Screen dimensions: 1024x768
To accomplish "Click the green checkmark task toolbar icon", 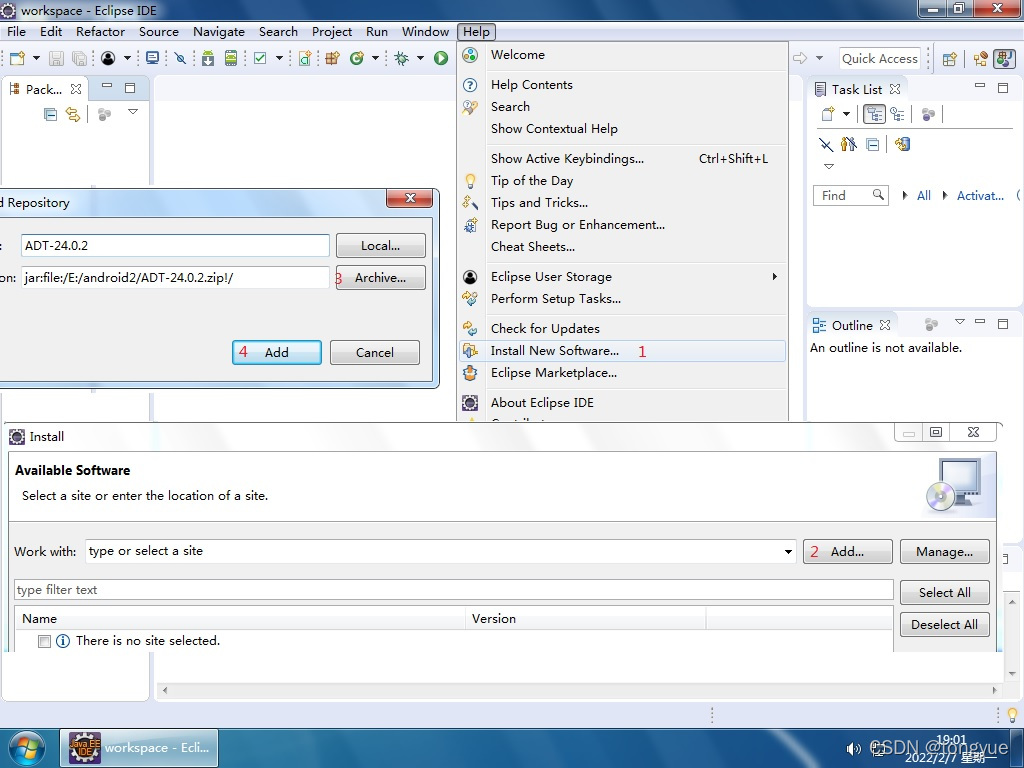I will point(260,58).
